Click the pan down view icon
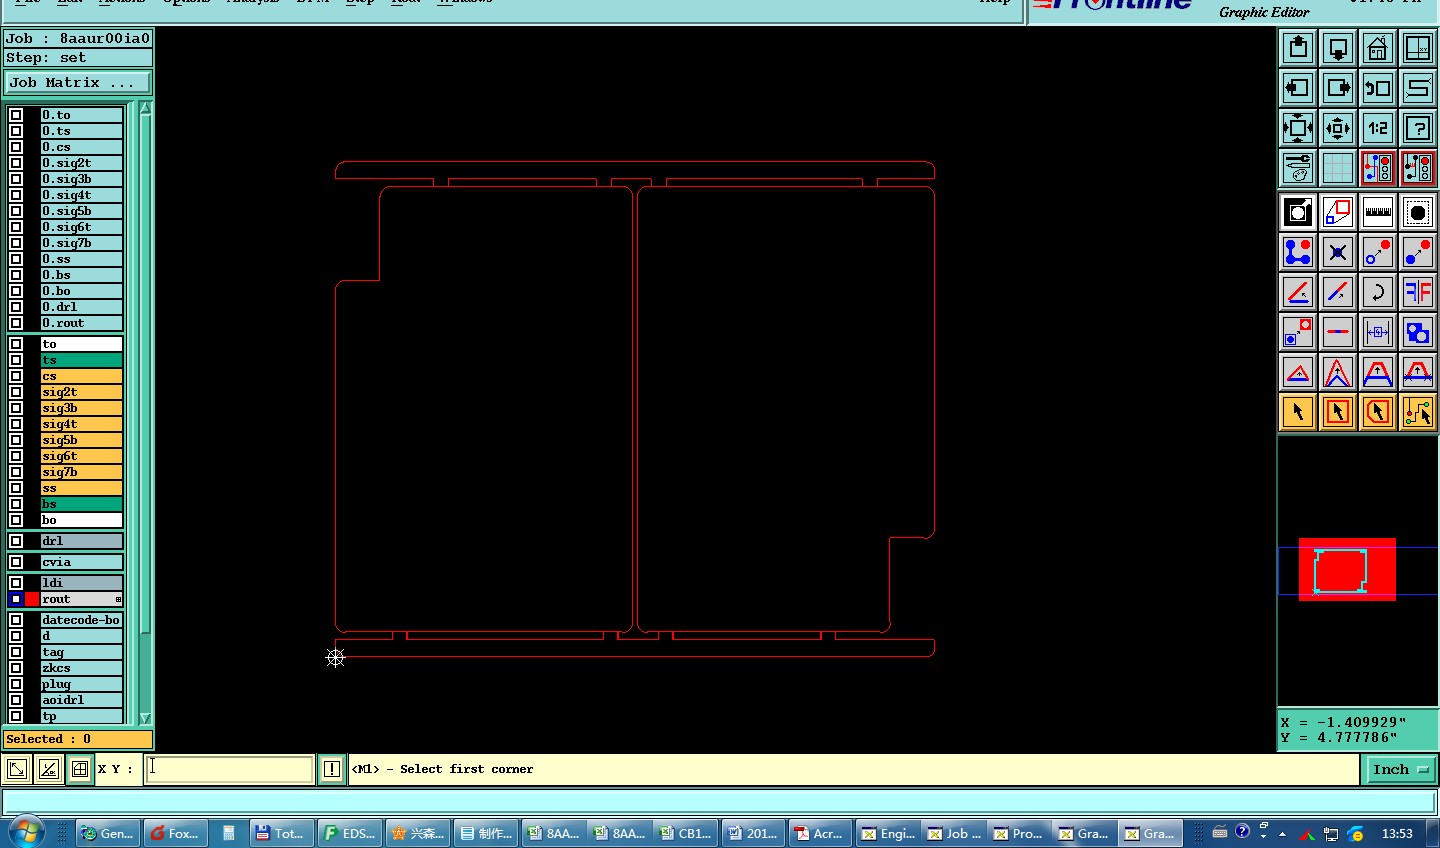 pyautogui.click(x=1338, y=48)
